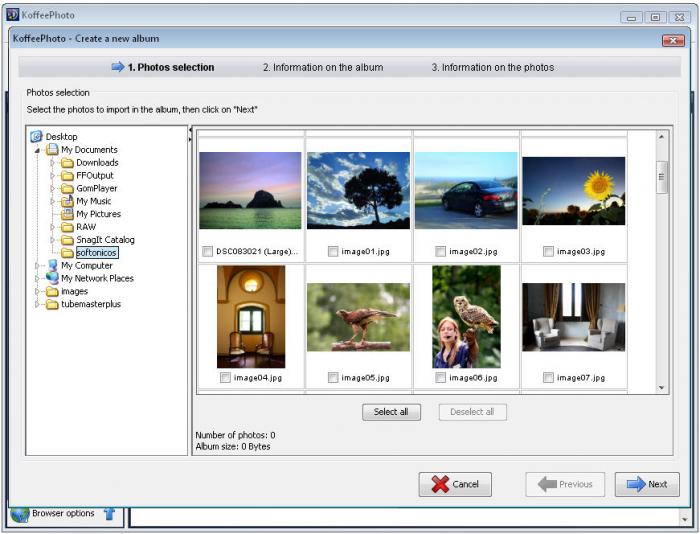Click Next to continue the wizard
The image size is (700, 534).
[x=647, y=484]
